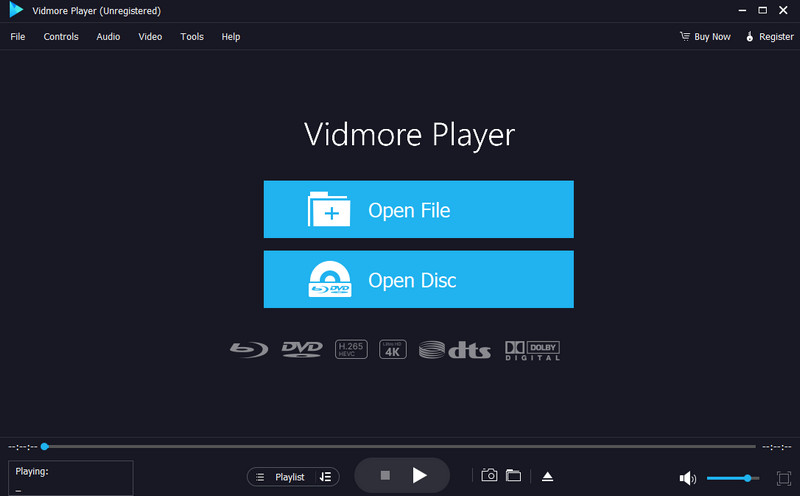Open the Controls menu
This screenshot has width=800, height=496.
click(x=61, y=37)
